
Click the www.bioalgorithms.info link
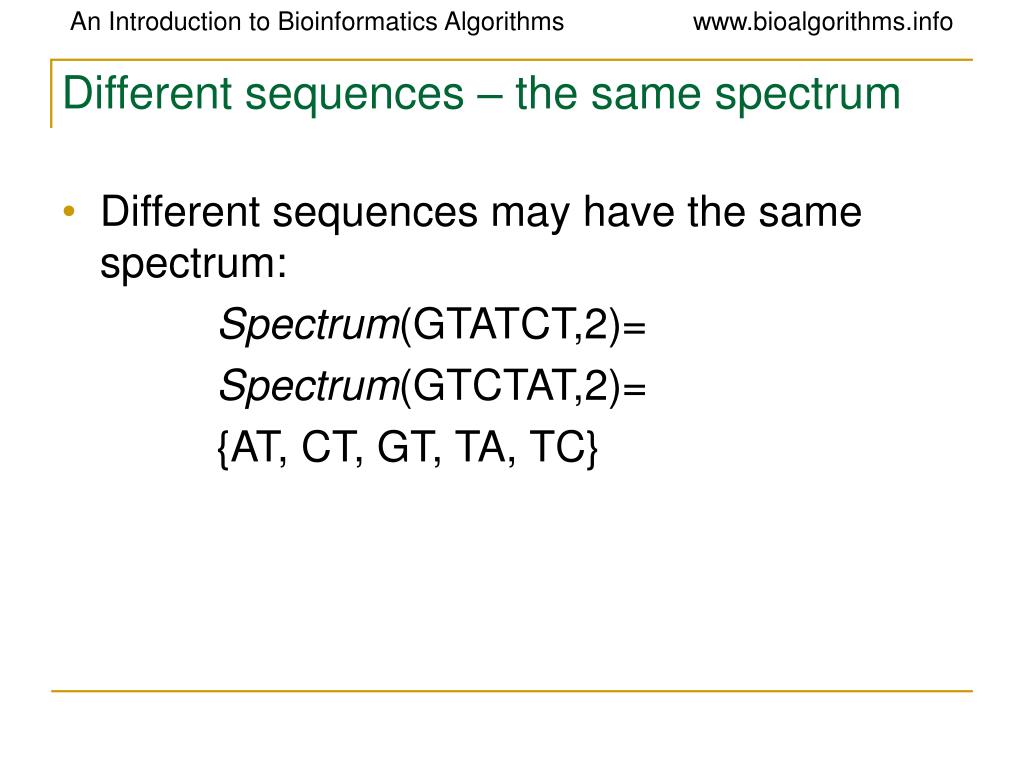pos(822,22)
